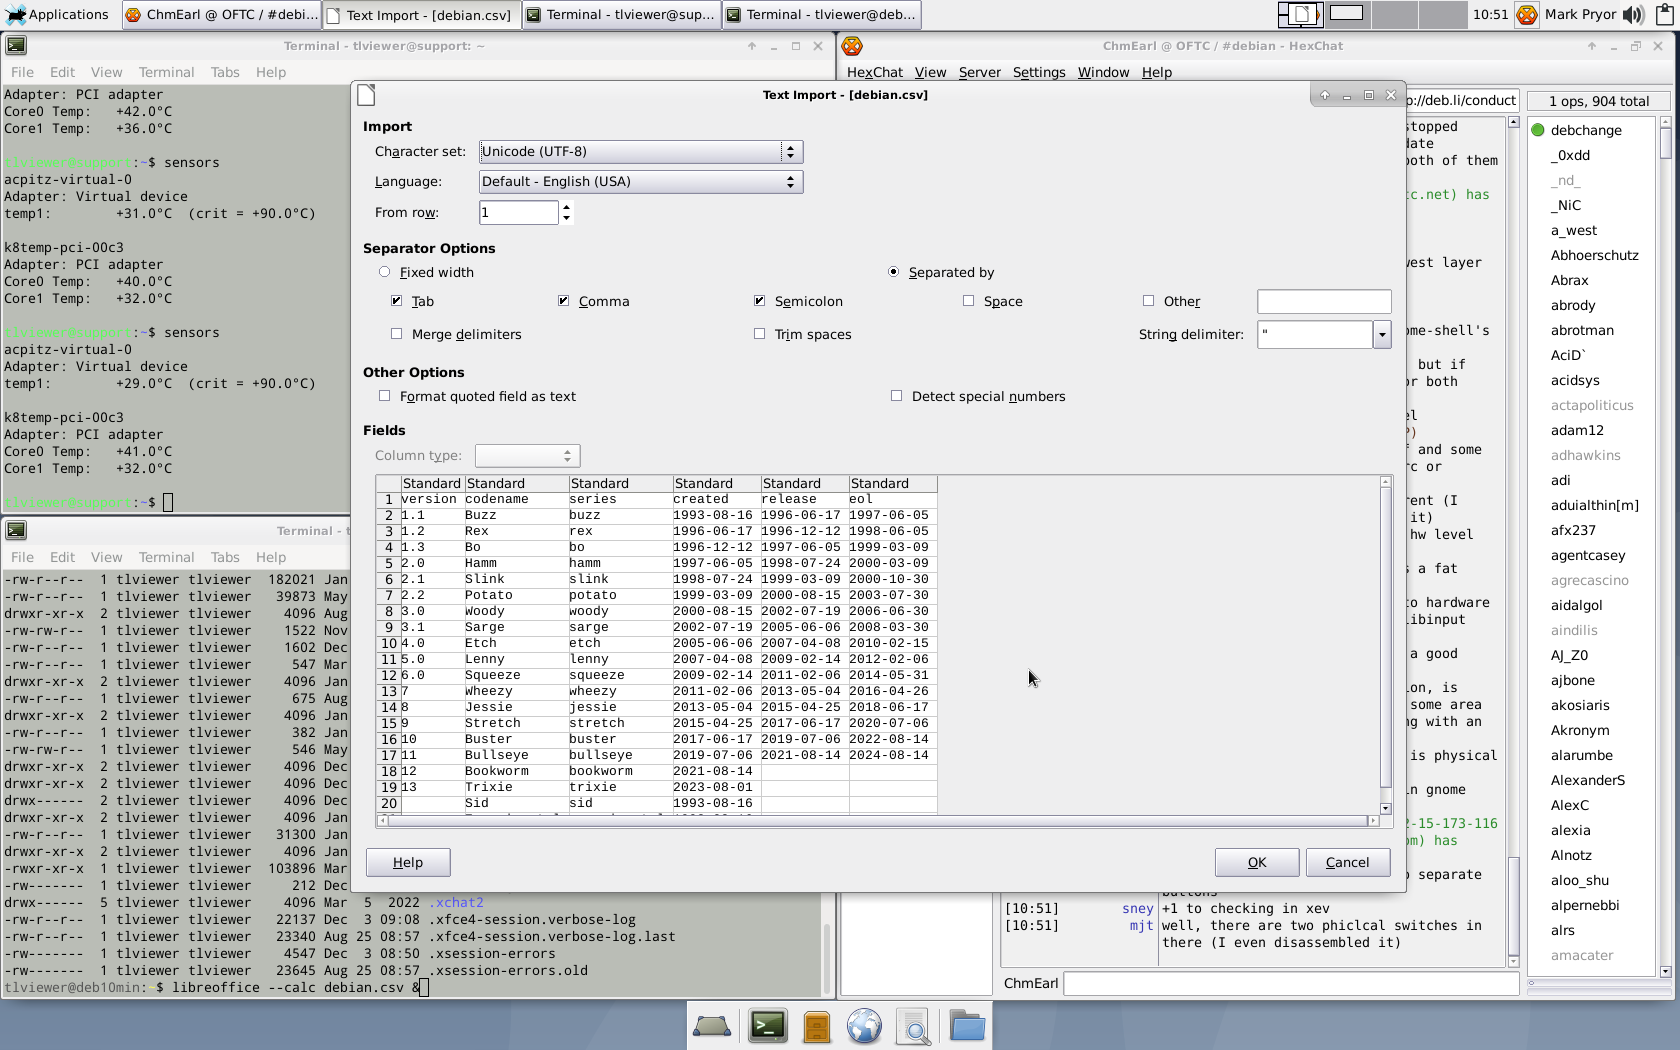Click the show desktop icon in dock
Image resolution: width=1680 pixels, height=1050 pixels.
click(712, 1026)
